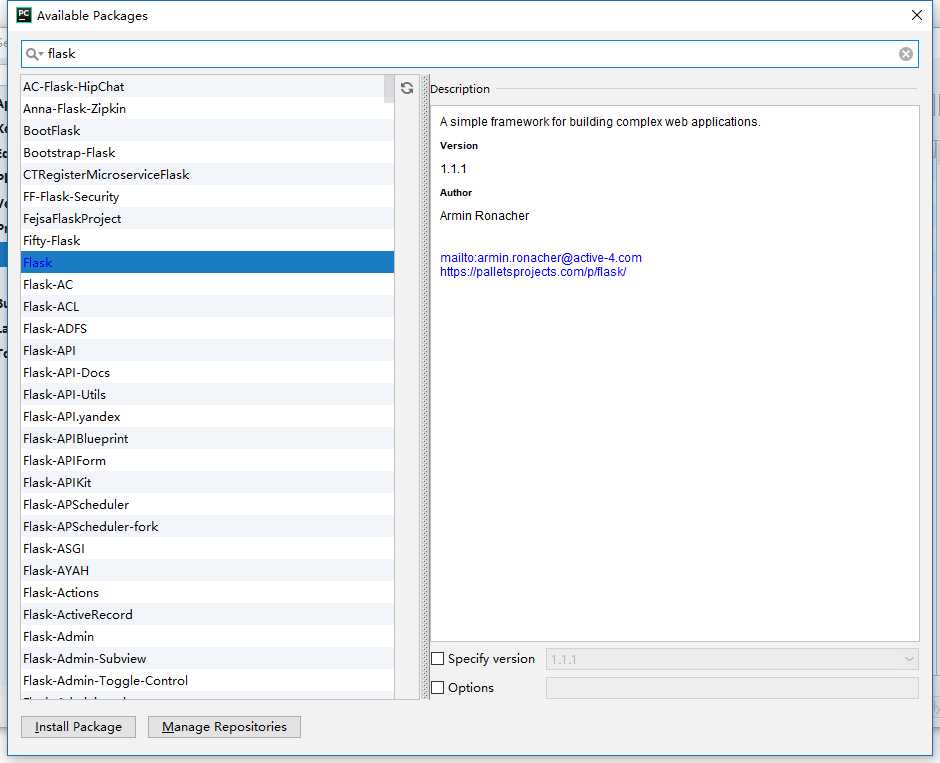Click the Manage Repositories button
Image resolution: width=940 pixels, height=763 pixels.
(224, 727)
